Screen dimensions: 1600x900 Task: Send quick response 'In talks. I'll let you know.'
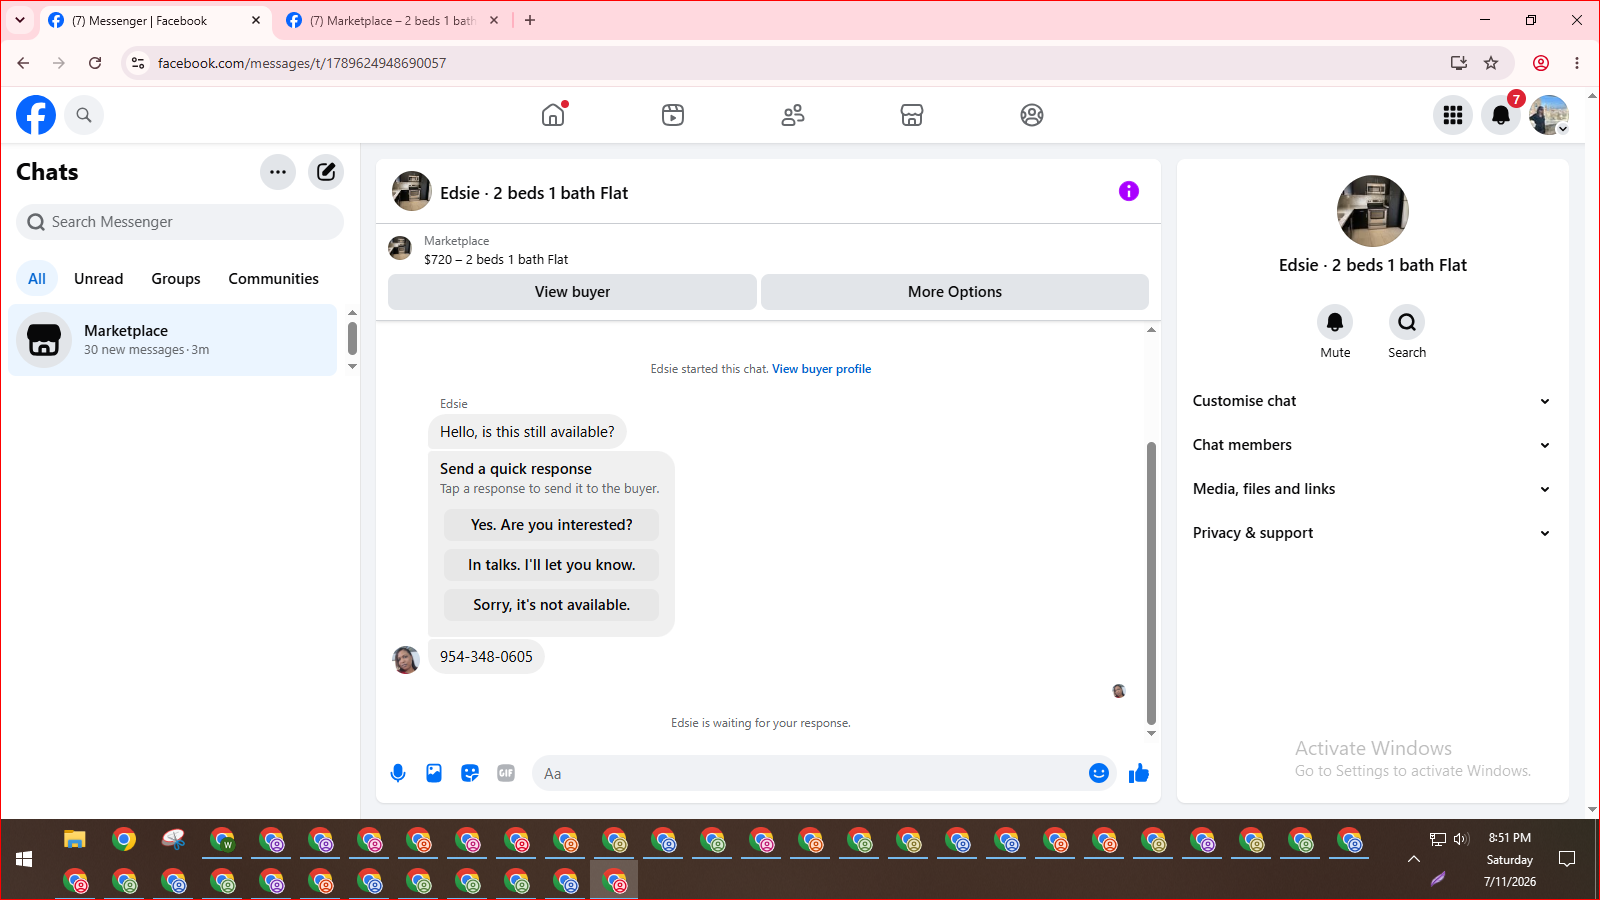[x=552, y=565]
